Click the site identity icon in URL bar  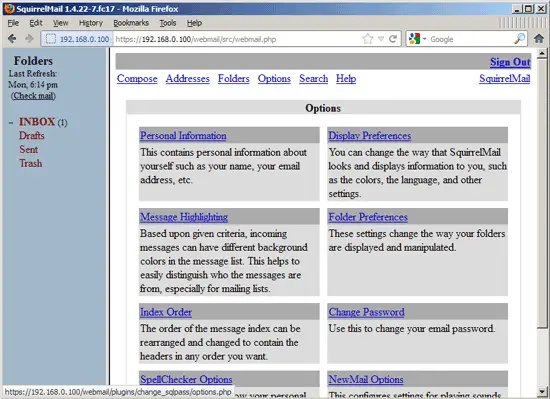pyautogui.click(x=51, y=39)
